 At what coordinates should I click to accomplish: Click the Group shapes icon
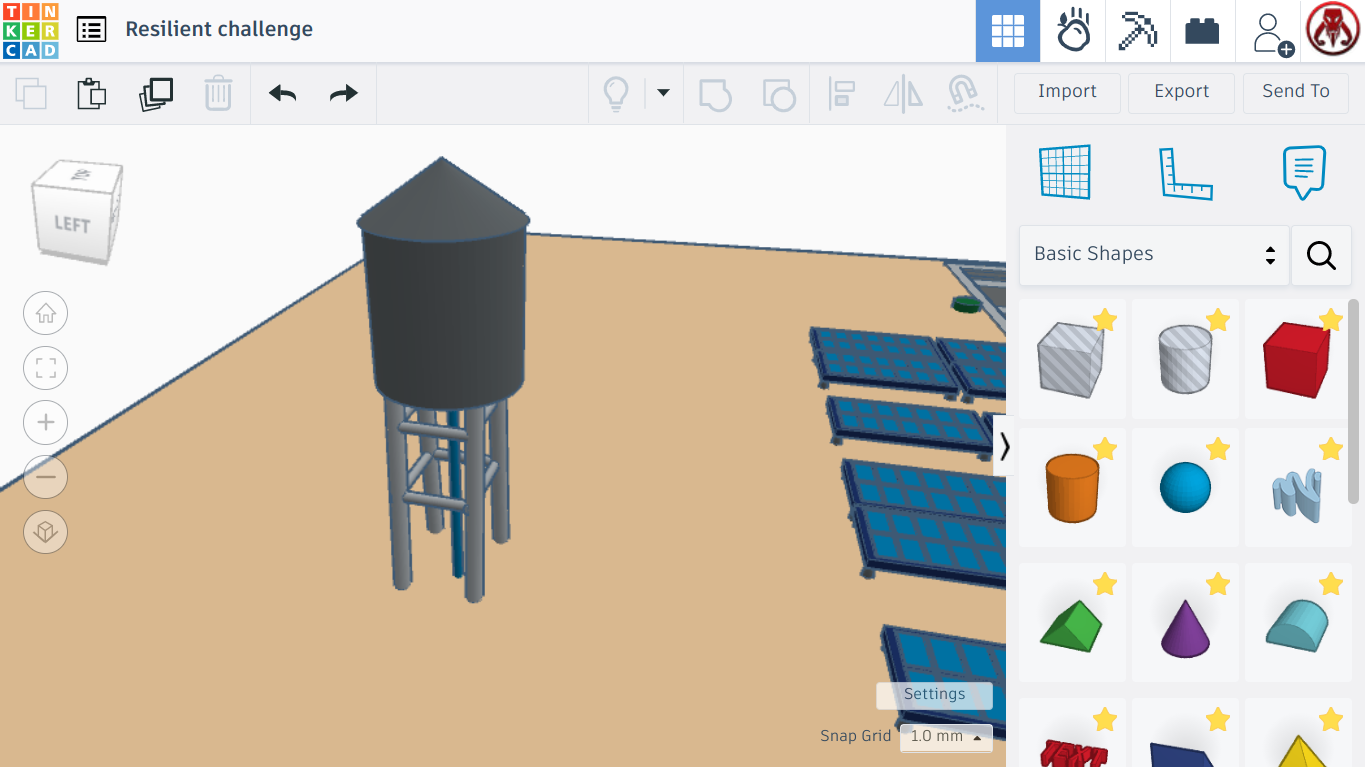715,94
